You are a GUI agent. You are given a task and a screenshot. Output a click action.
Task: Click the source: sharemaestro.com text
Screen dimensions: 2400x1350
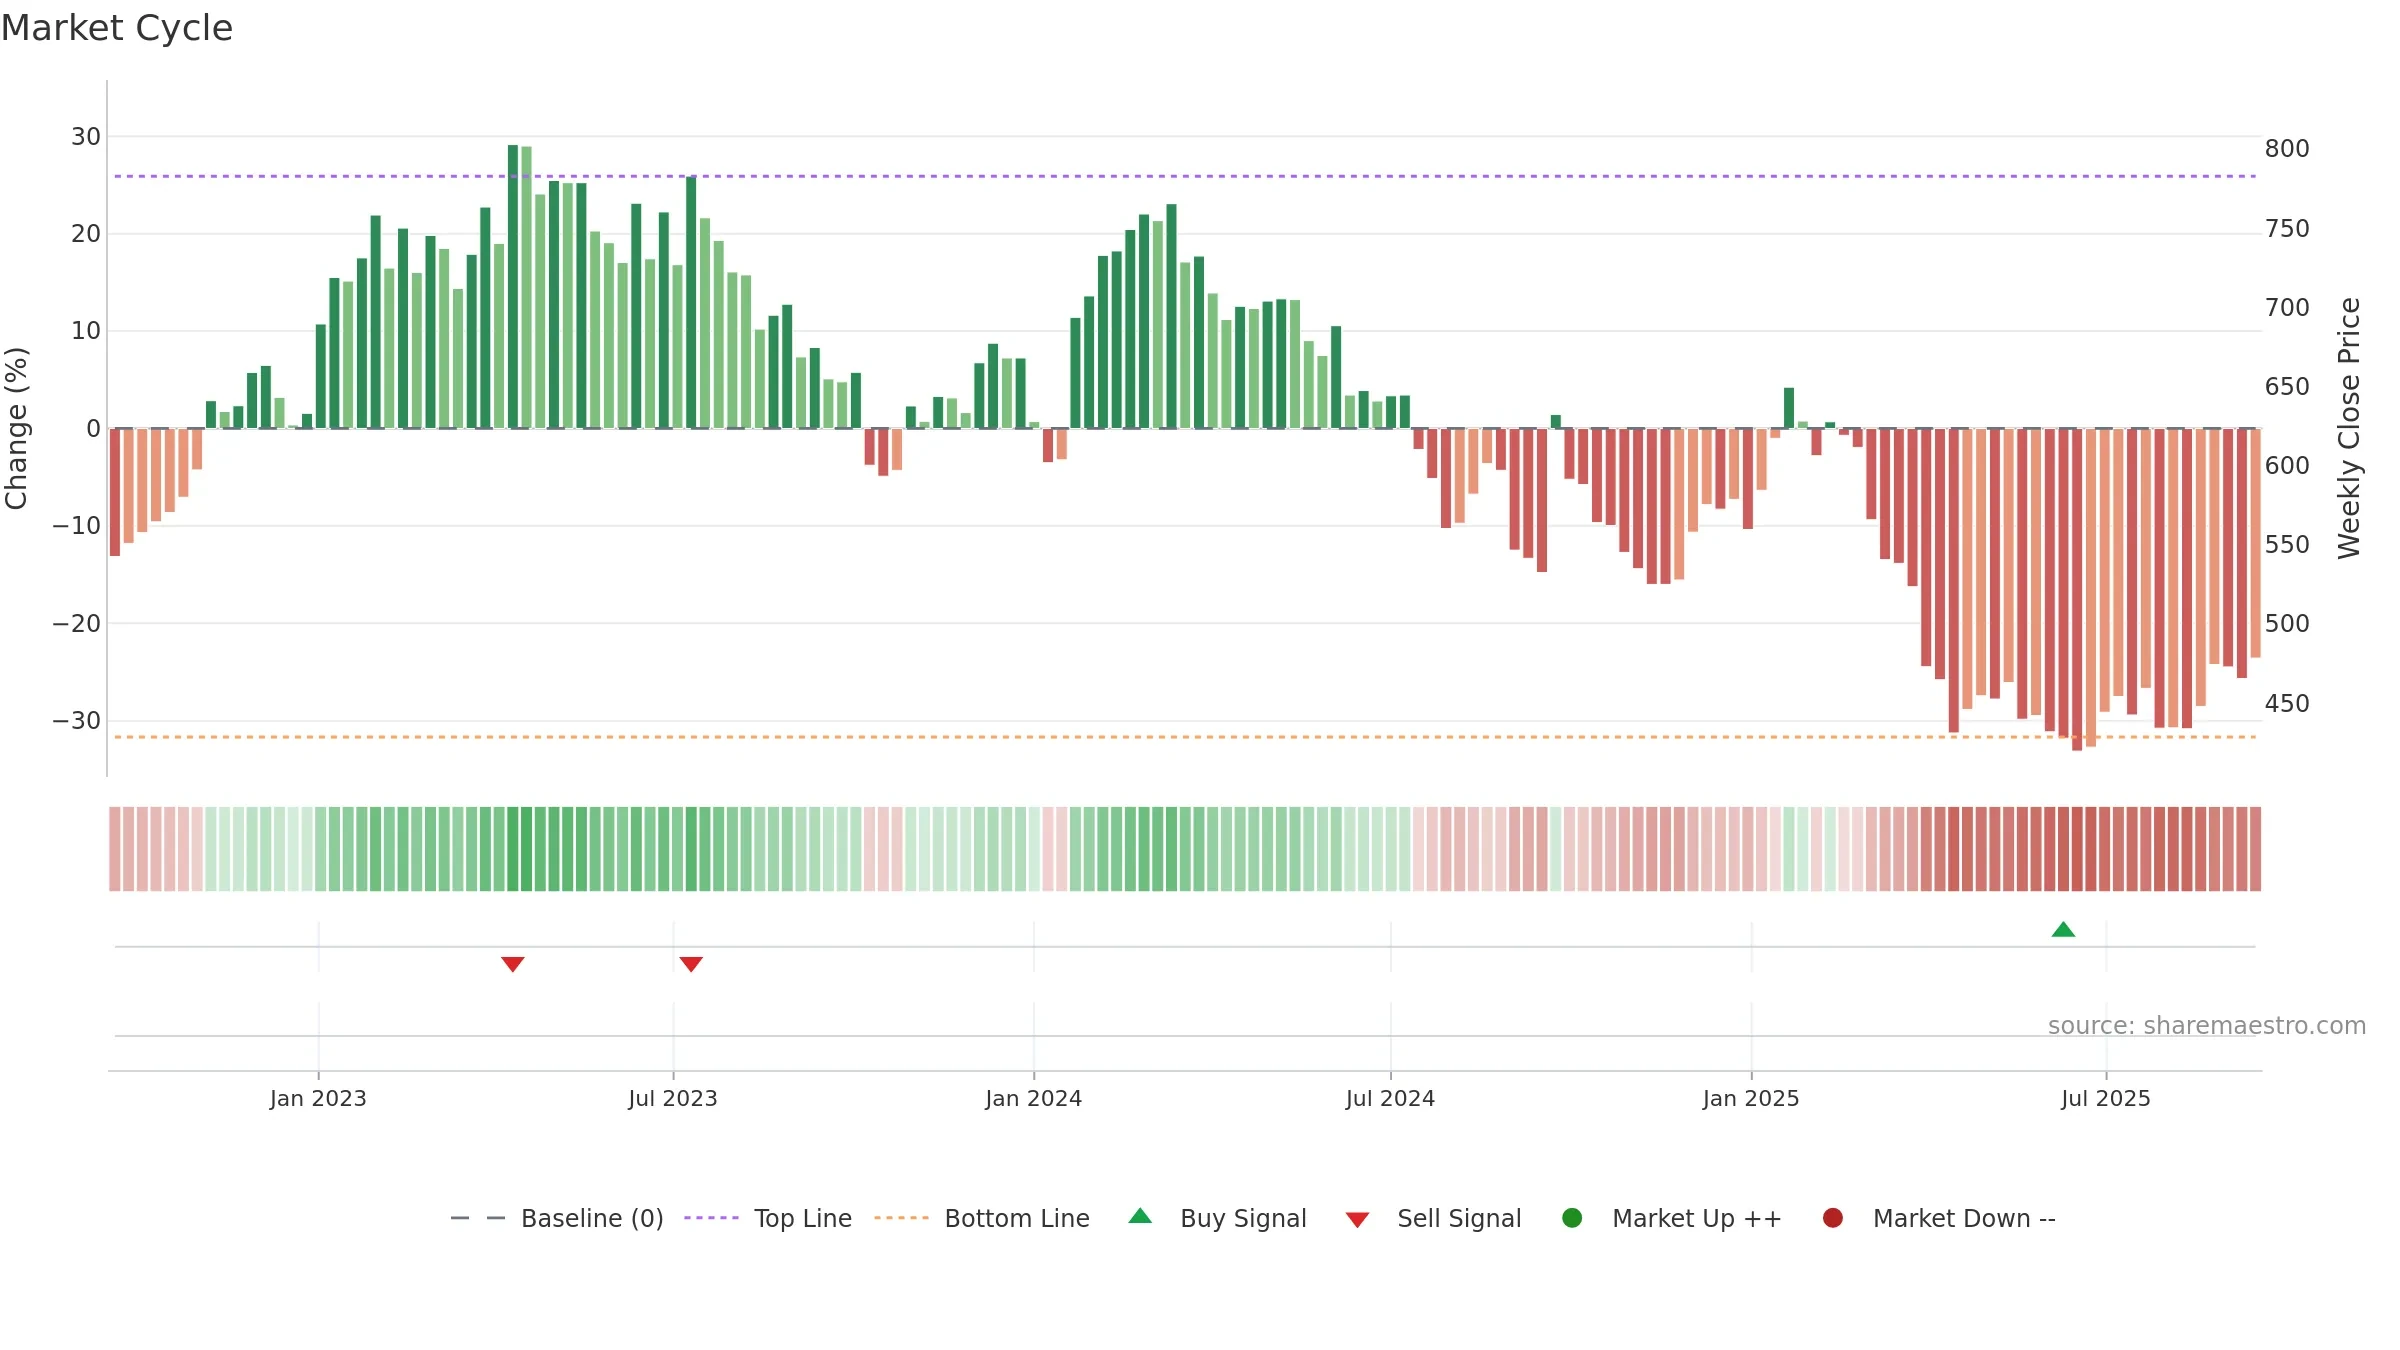2207,1025
